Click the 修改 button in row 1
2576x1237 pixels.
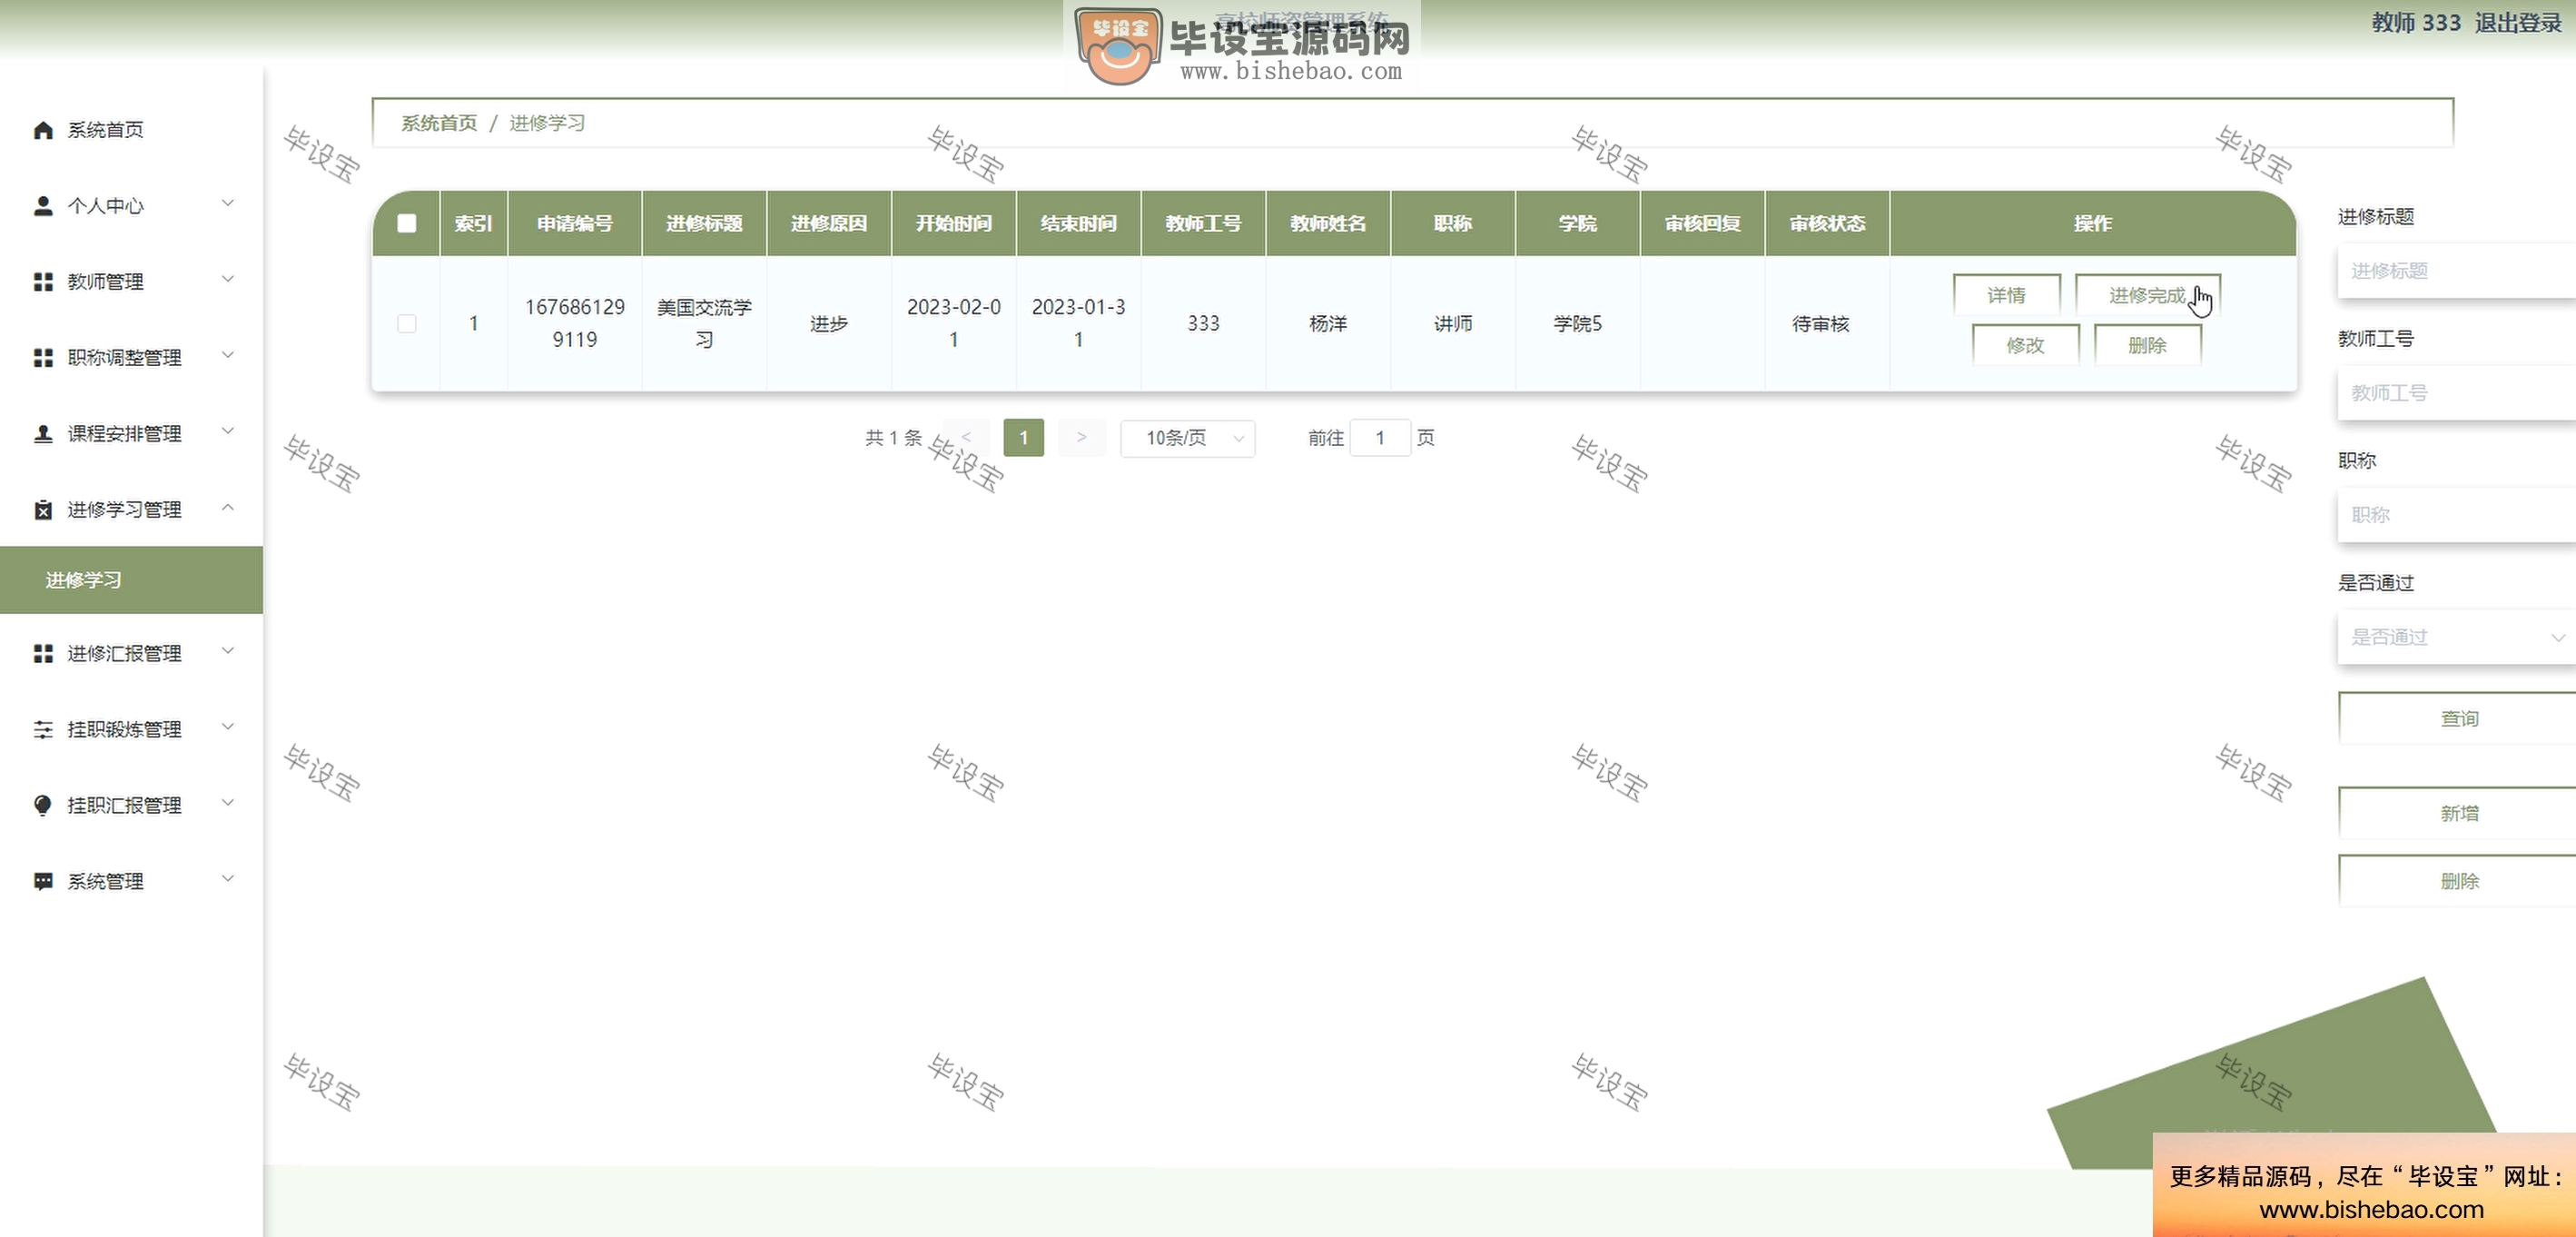point(2026,345)
